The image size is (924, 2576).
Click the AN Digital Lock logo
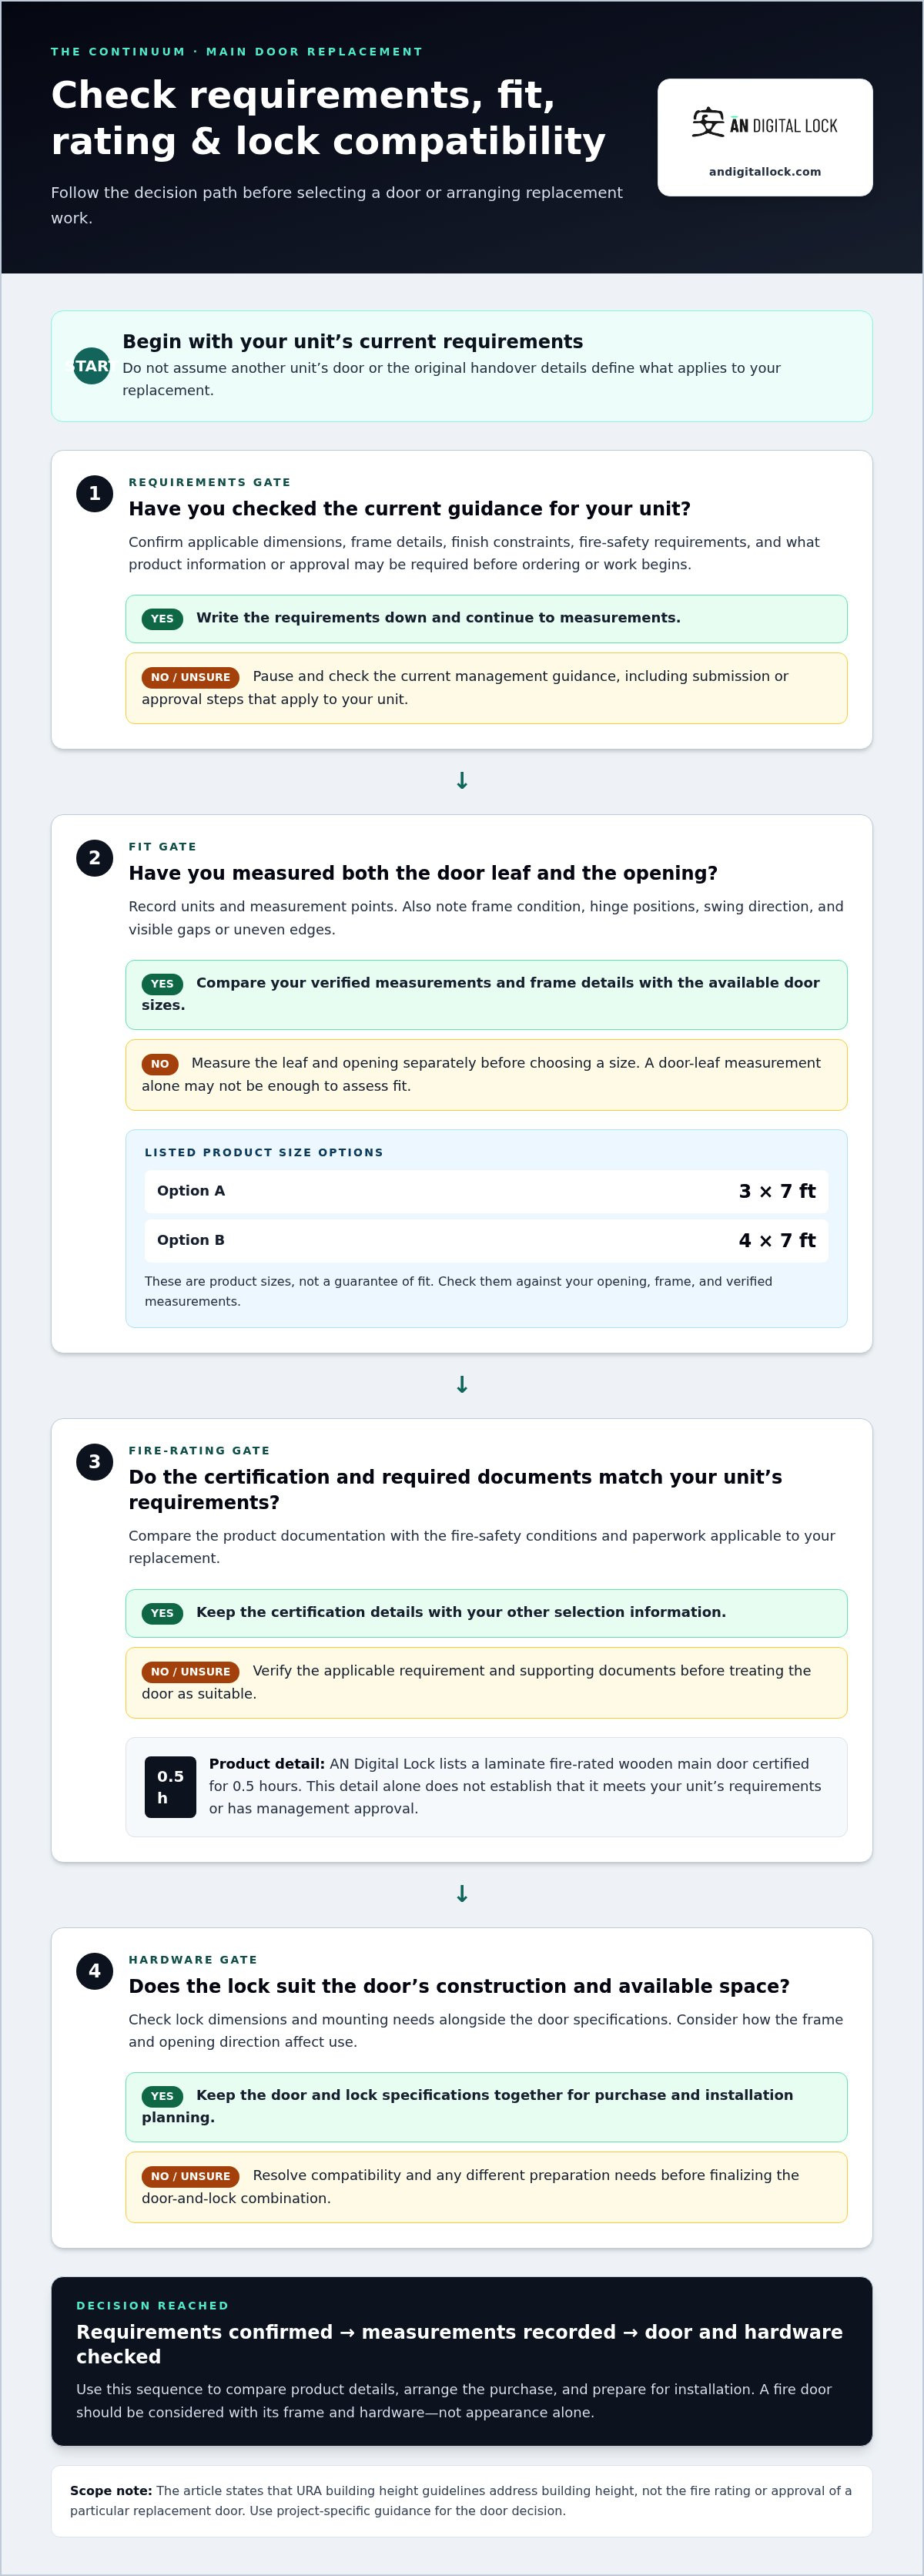[x=765, y=125]
